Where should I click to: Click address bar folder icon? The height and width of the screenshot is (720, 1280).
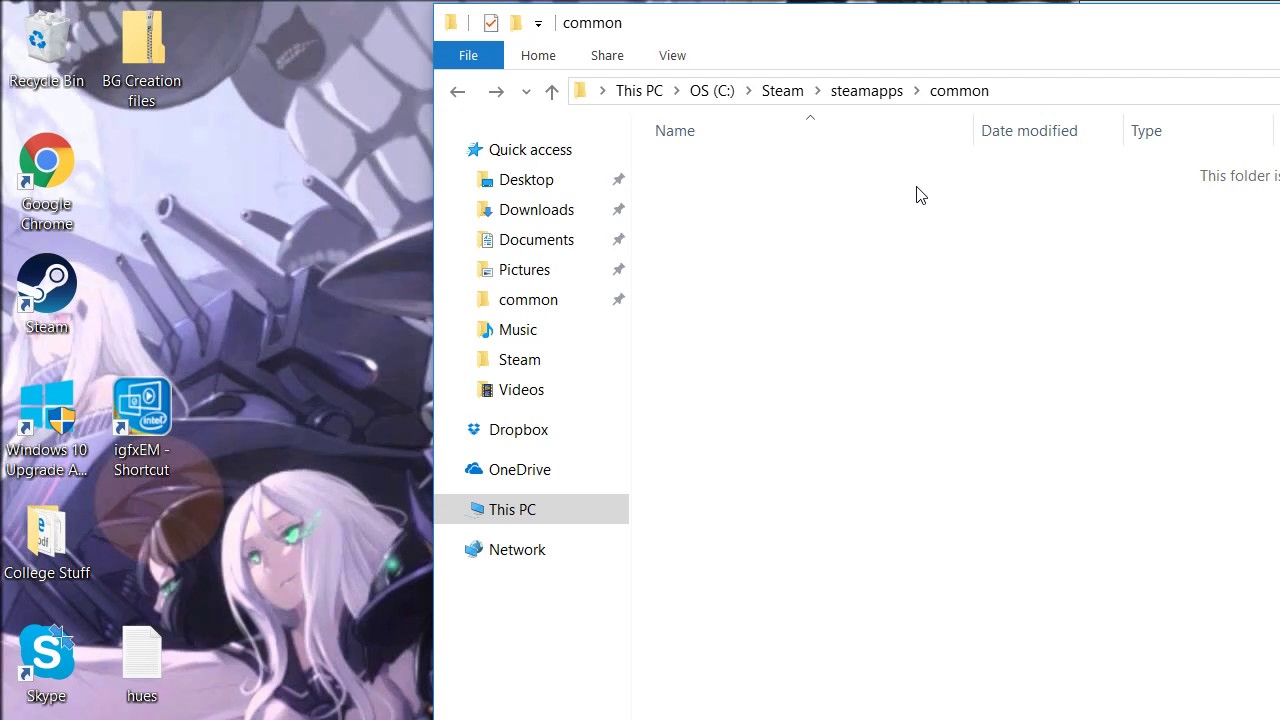click(x=580, y=91)
